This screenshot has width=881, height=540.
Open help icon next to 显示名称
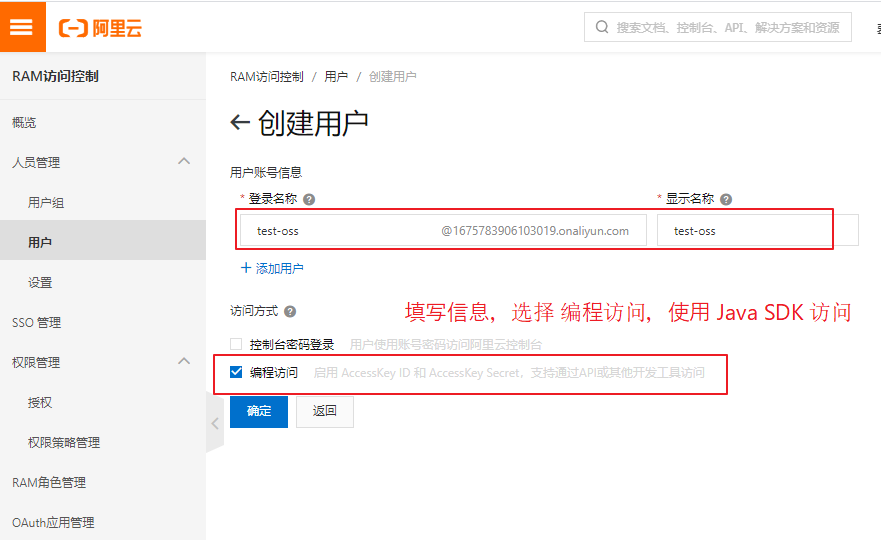pos(726,199)
